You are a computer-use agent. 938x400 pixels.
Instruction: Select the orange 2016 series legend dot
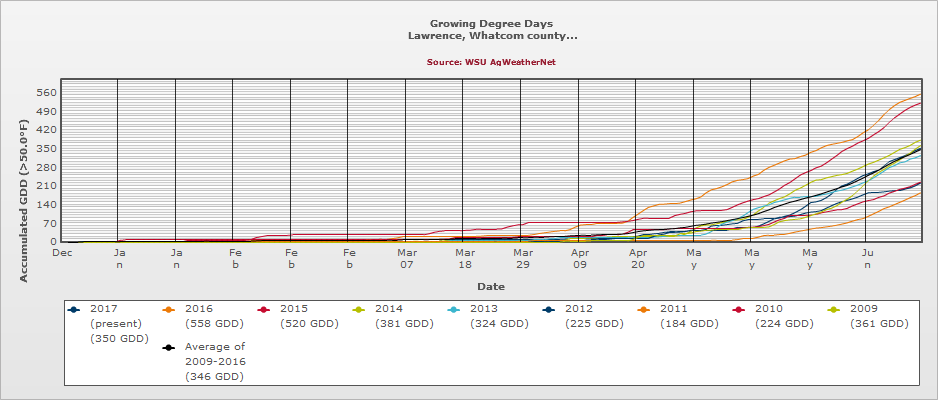(168, 310)
